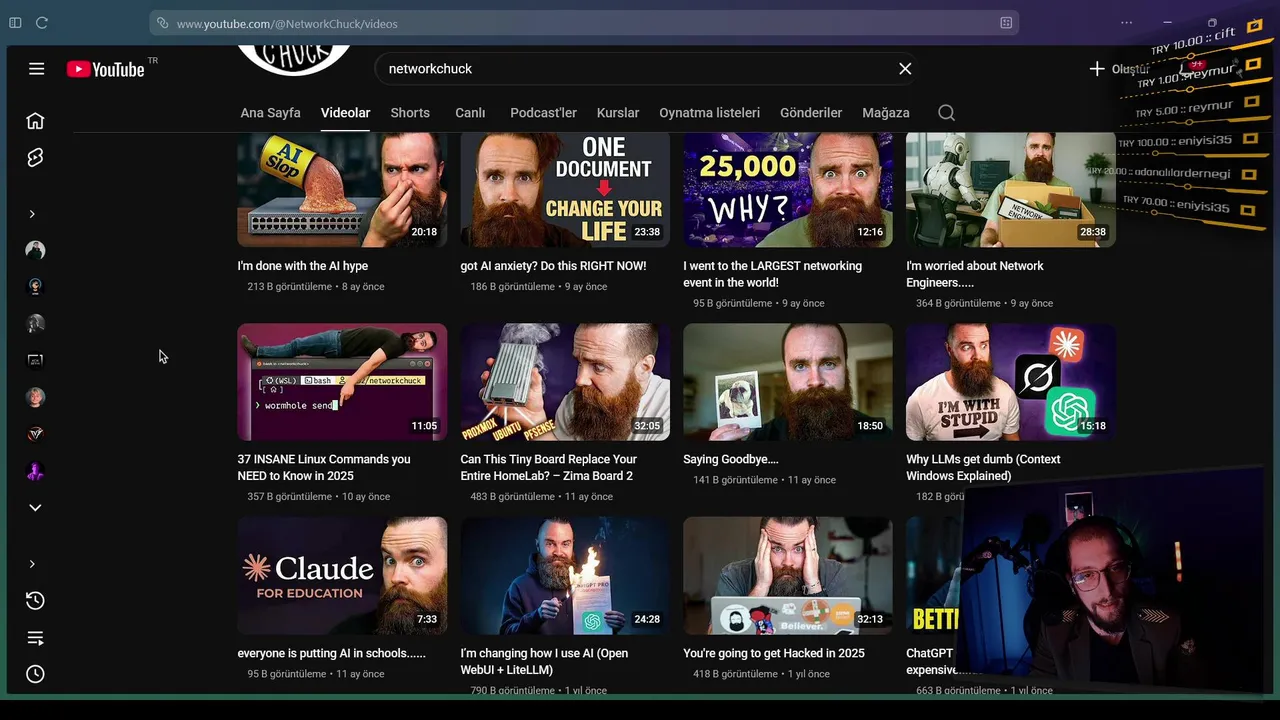This screenshot has height=720, width=1280.
Task: Go to Home via sidebar house icon
Action: pos(35,121)
